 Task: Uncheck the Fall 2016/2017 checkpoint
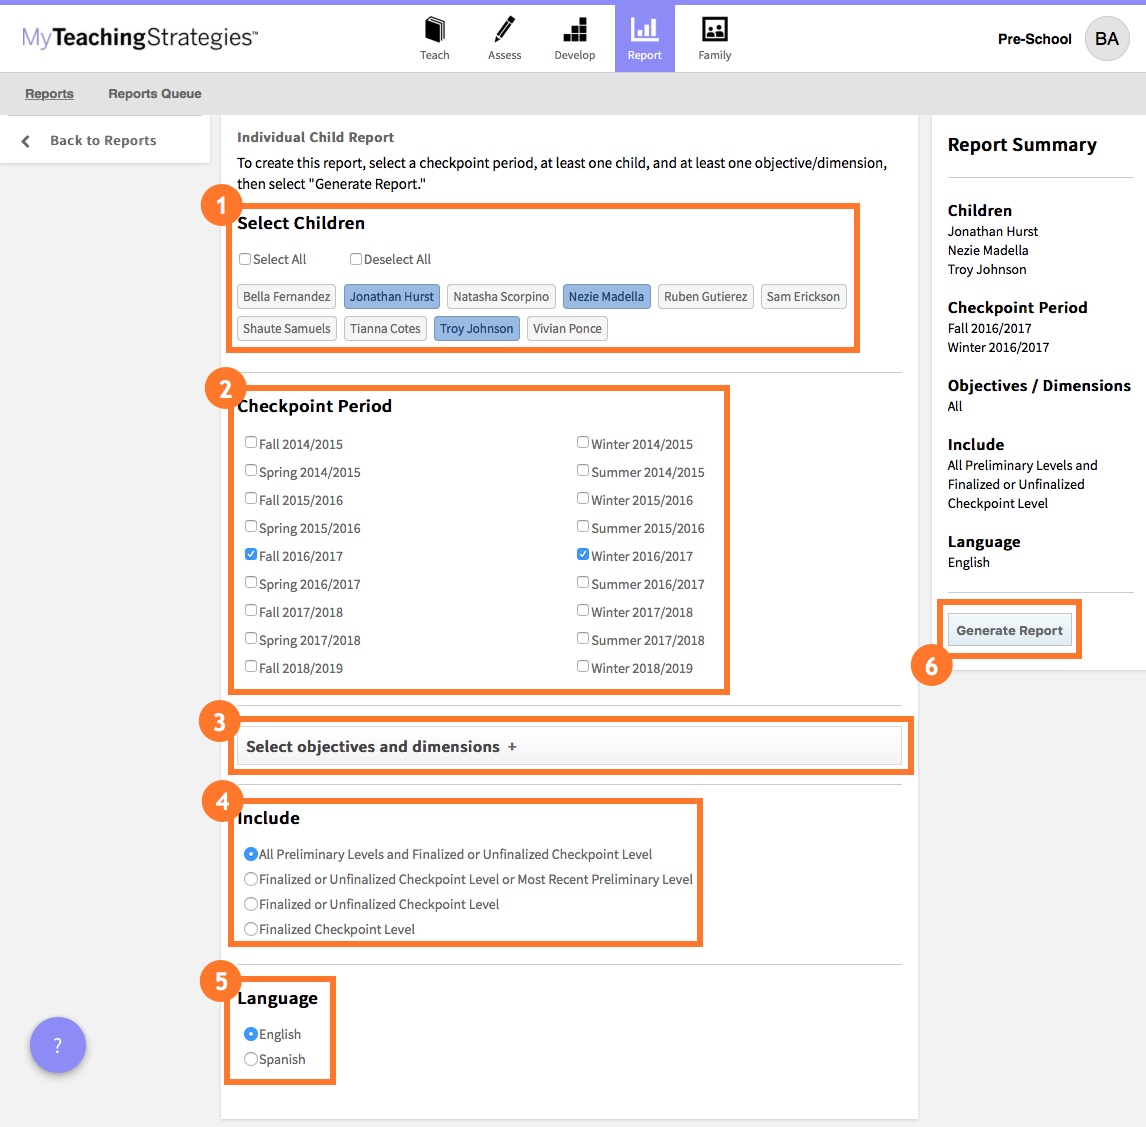click(x=251, y=554)
